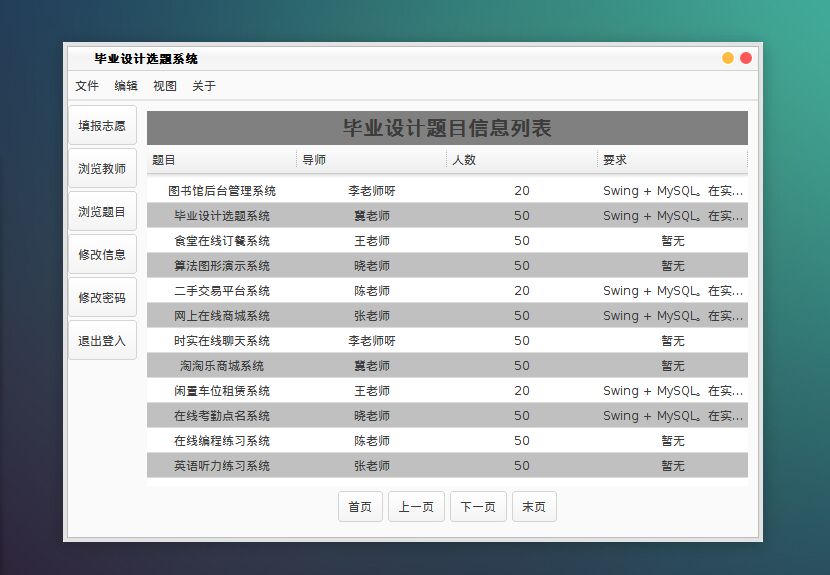The image size is (830, 575).
Task: Click the requirement cell of 在线考勤点名系统
Action: [x=673, y=416]
